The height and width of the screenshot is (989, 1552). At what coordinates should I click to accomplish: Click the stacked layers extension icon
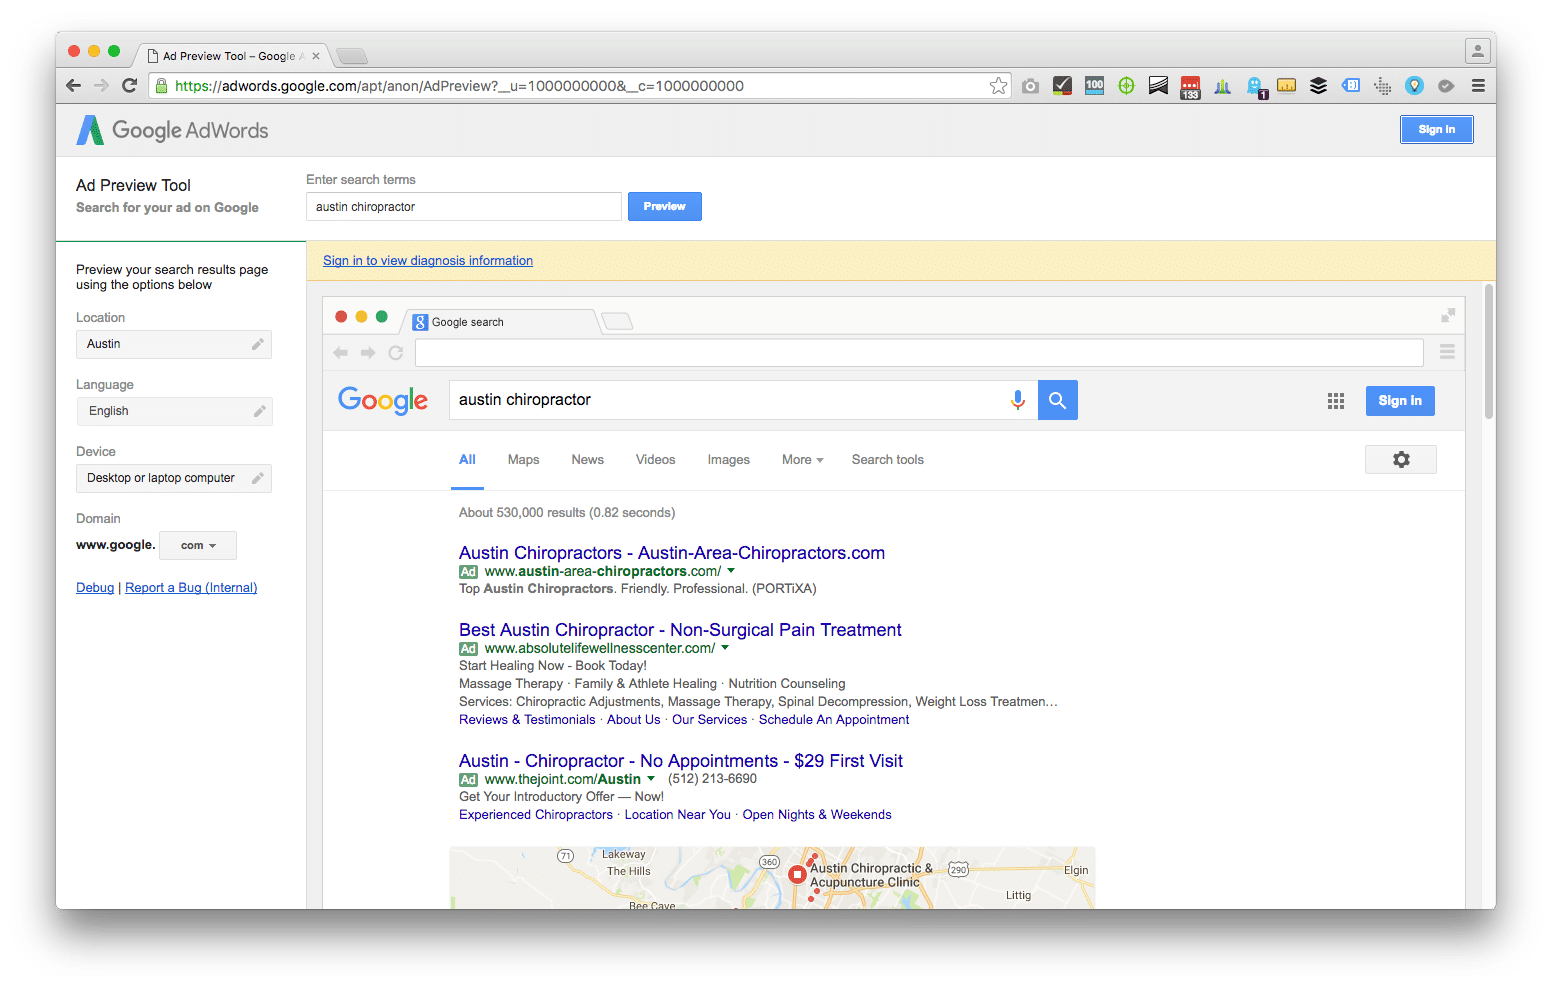[x=1318, y=86]
